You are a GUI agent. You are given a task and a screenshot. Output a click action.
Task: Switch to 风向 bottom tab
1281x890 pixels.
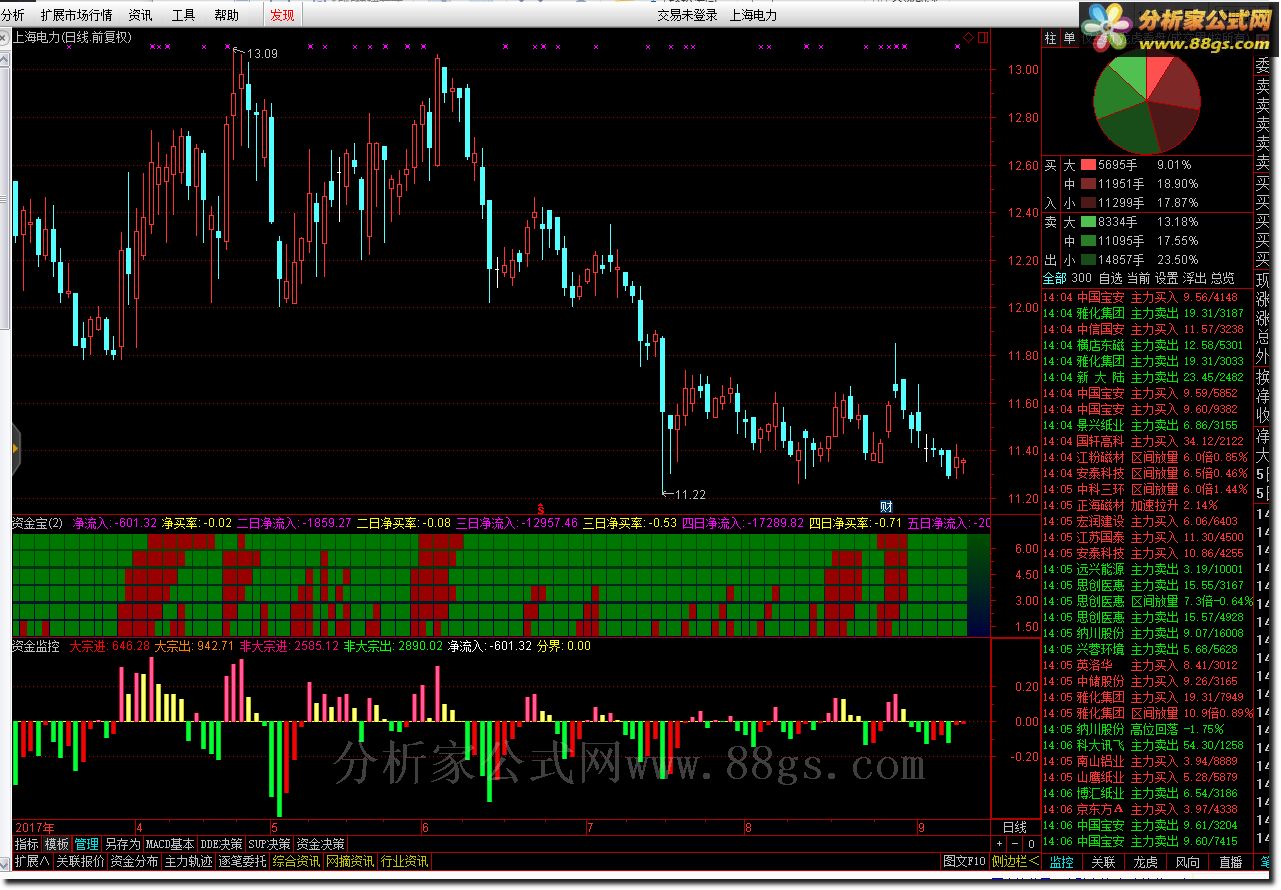tap(1188, 861)
